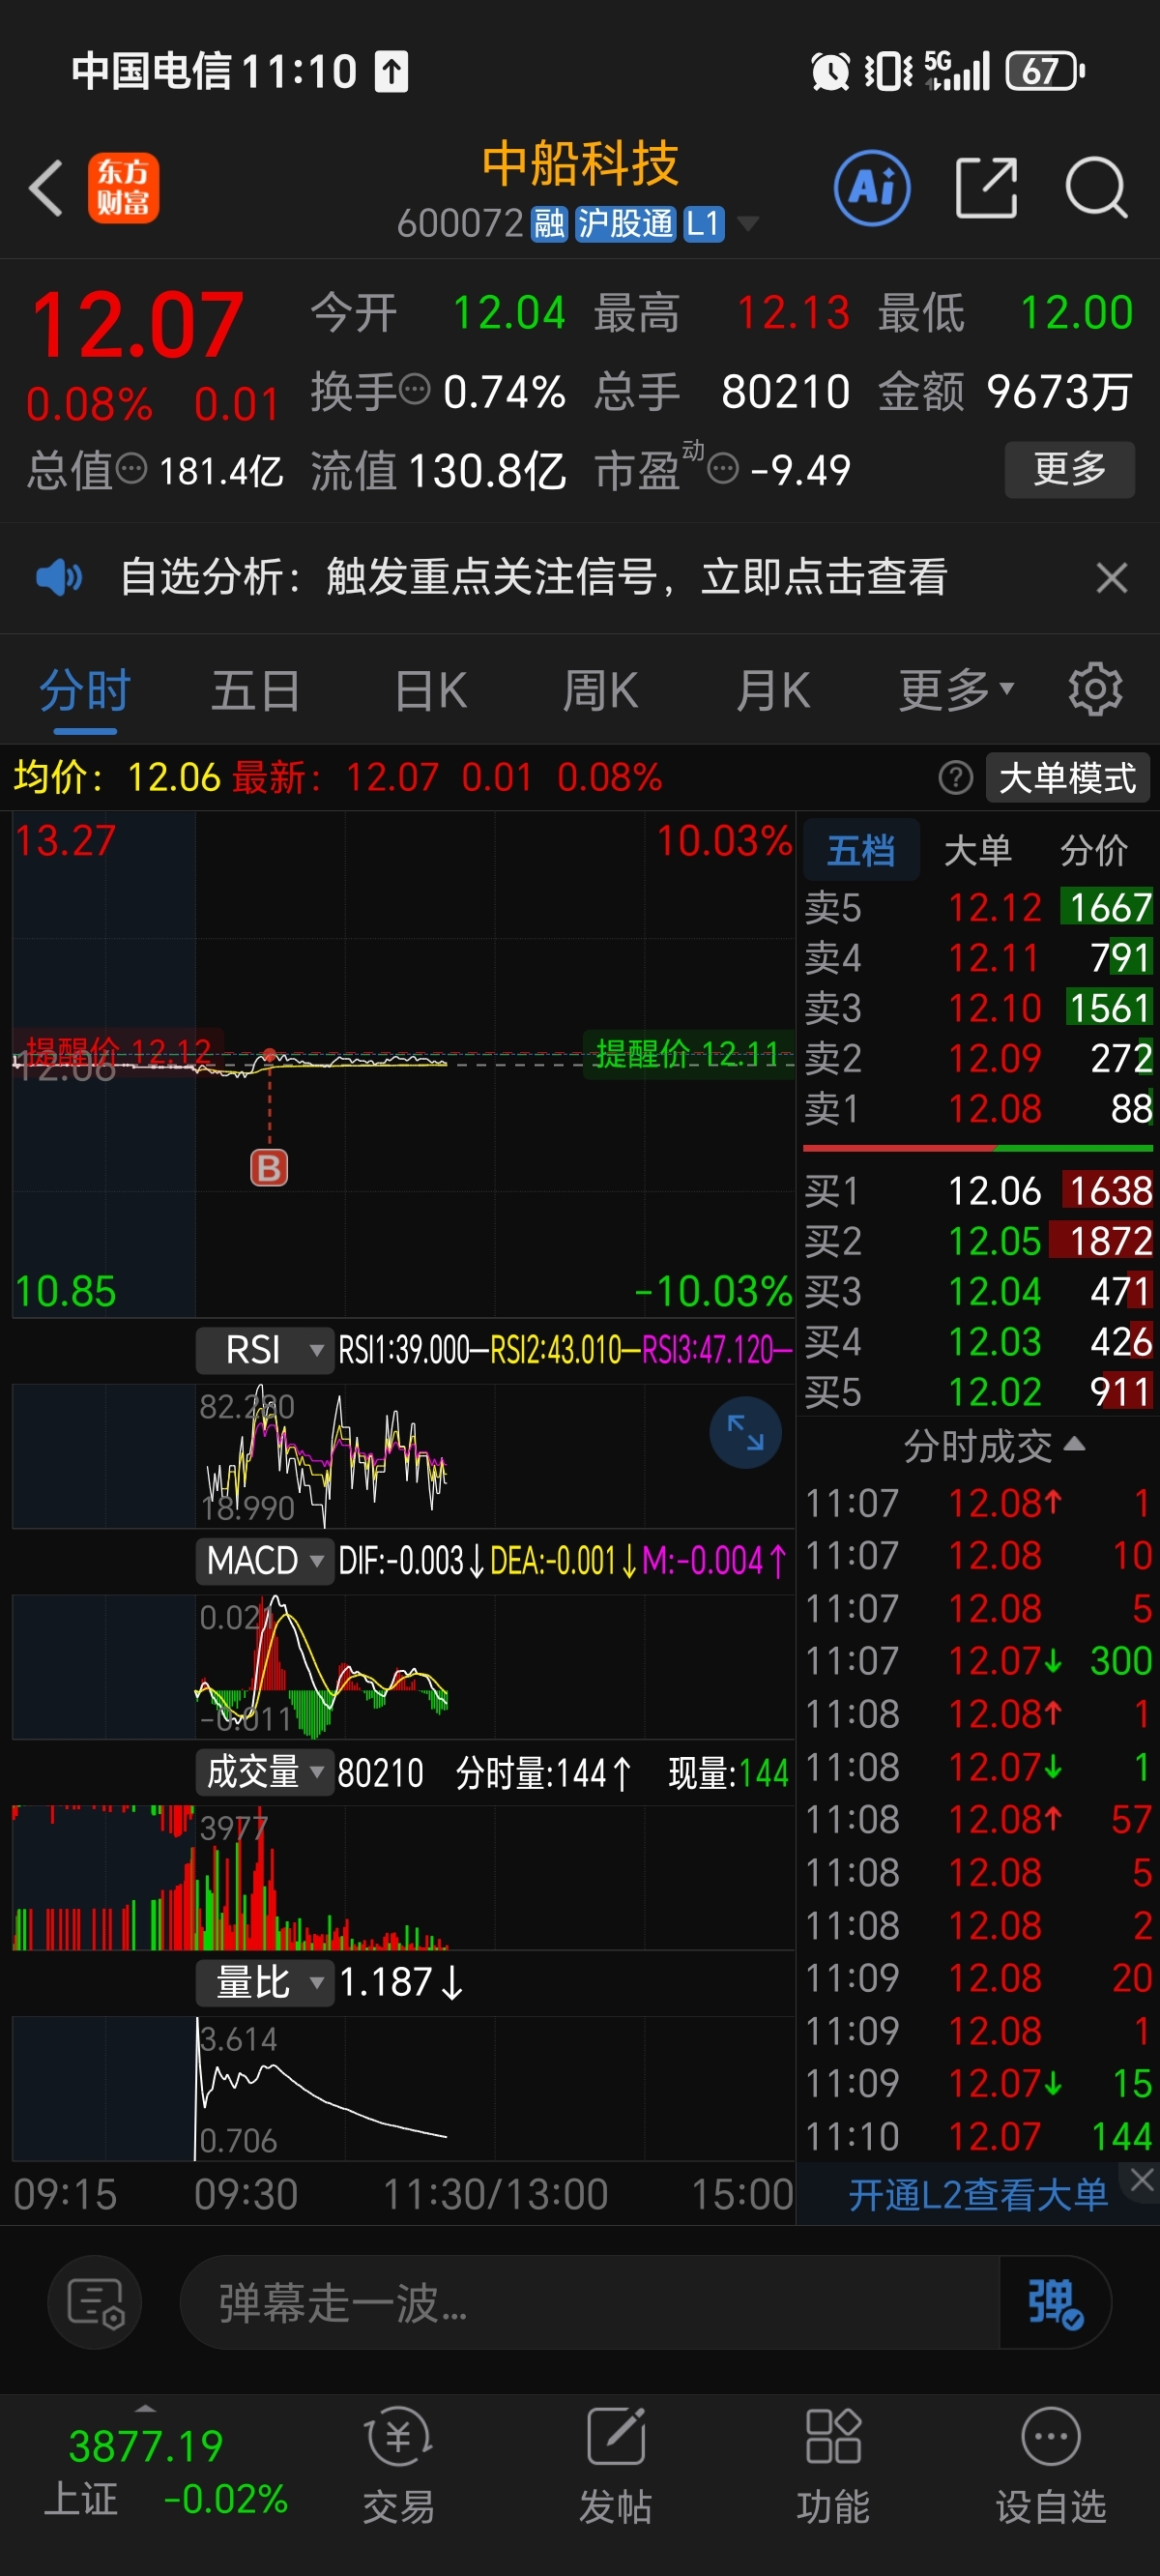Switch to 分时 chart tab
Viewport: 1160px width, 2576px height.
[x=85, y=689]
